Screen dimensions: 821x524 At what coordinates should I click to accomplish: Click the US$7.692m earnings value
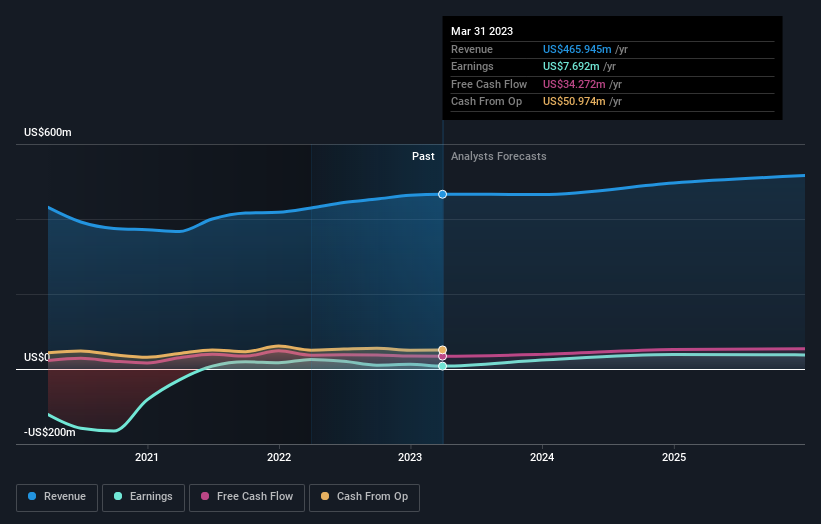(x=571, y=66)
